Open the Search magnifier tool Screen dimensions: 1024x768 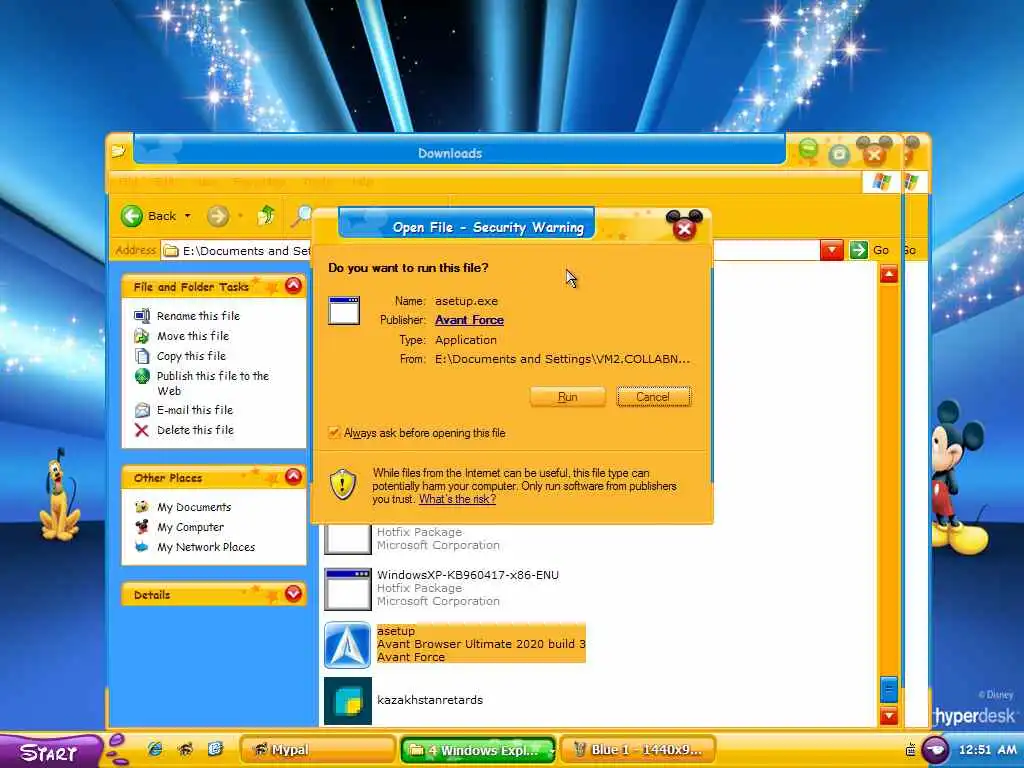[301, 216]
